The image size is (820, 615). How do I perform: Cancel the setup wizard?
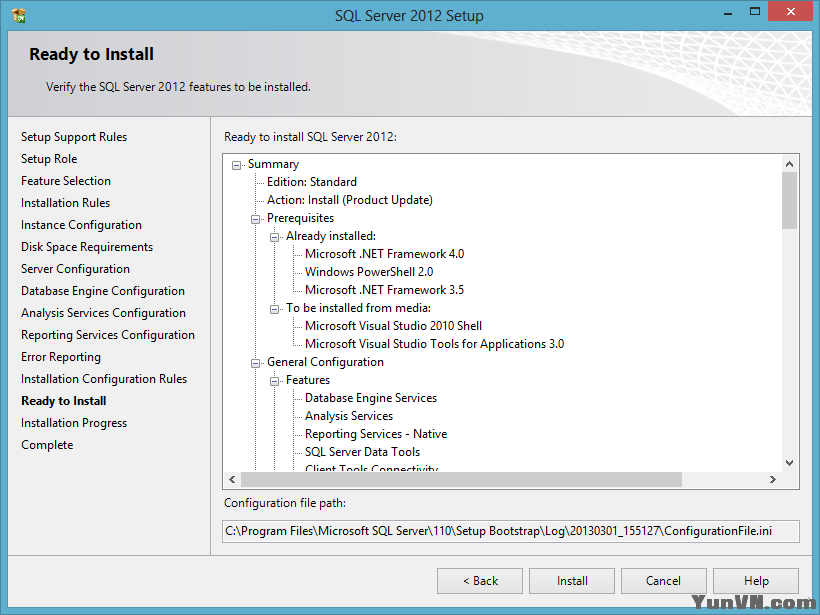(664, 581)
